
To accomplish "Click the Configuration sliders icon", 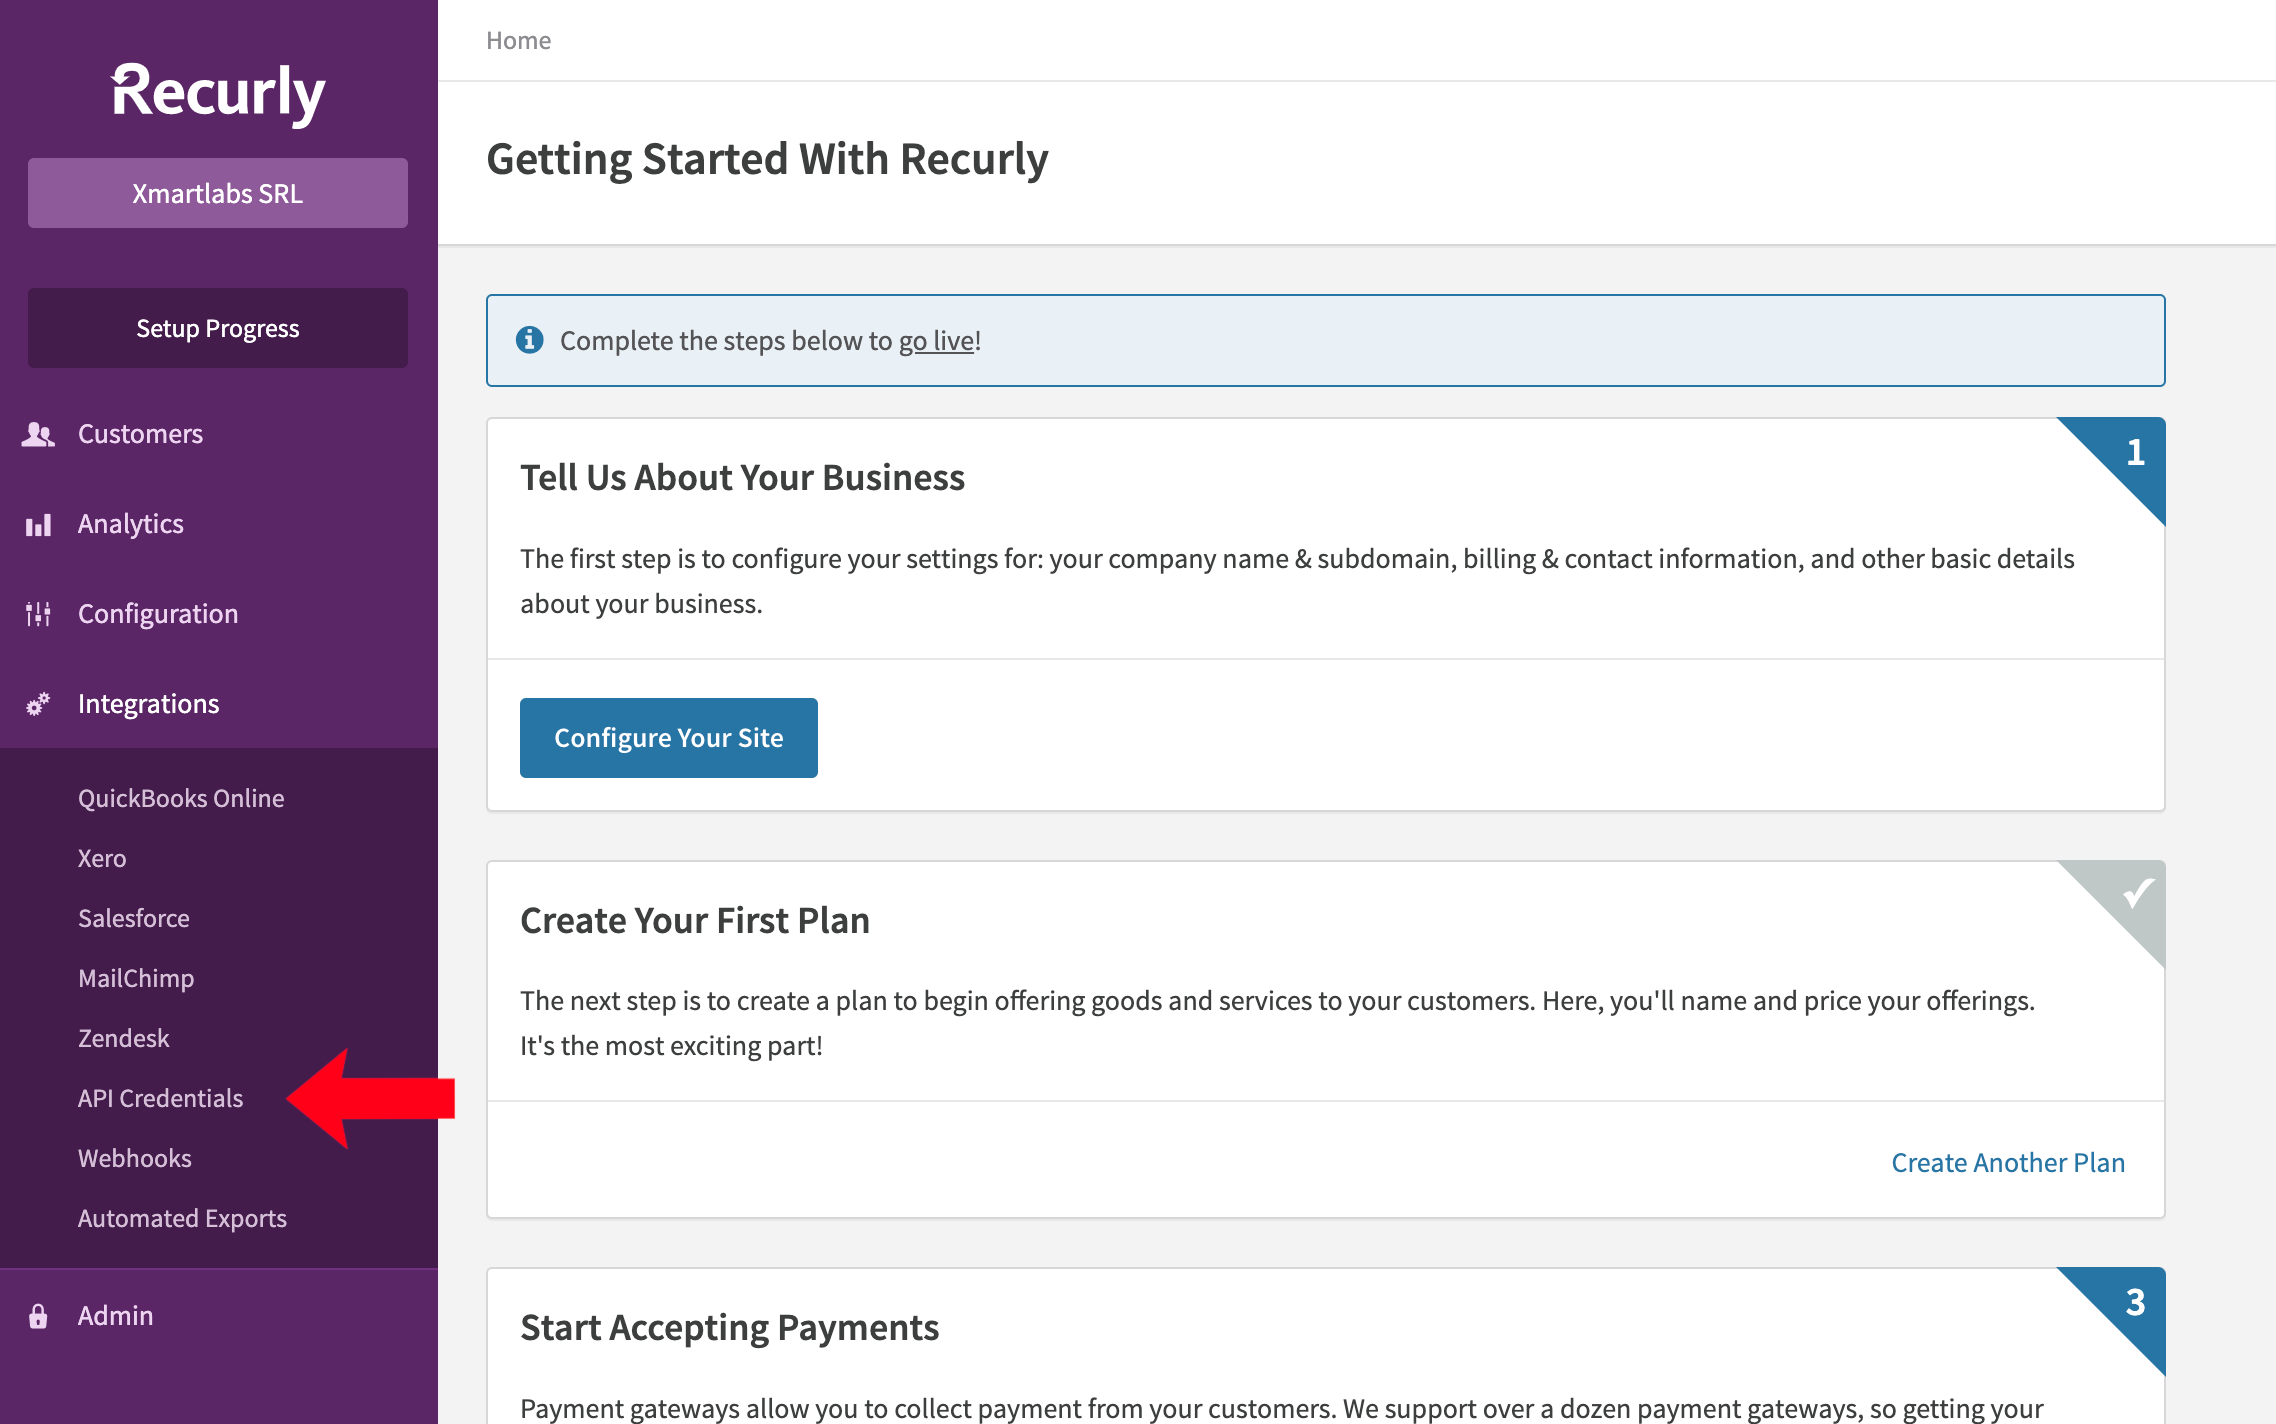I will pos(38,614).
